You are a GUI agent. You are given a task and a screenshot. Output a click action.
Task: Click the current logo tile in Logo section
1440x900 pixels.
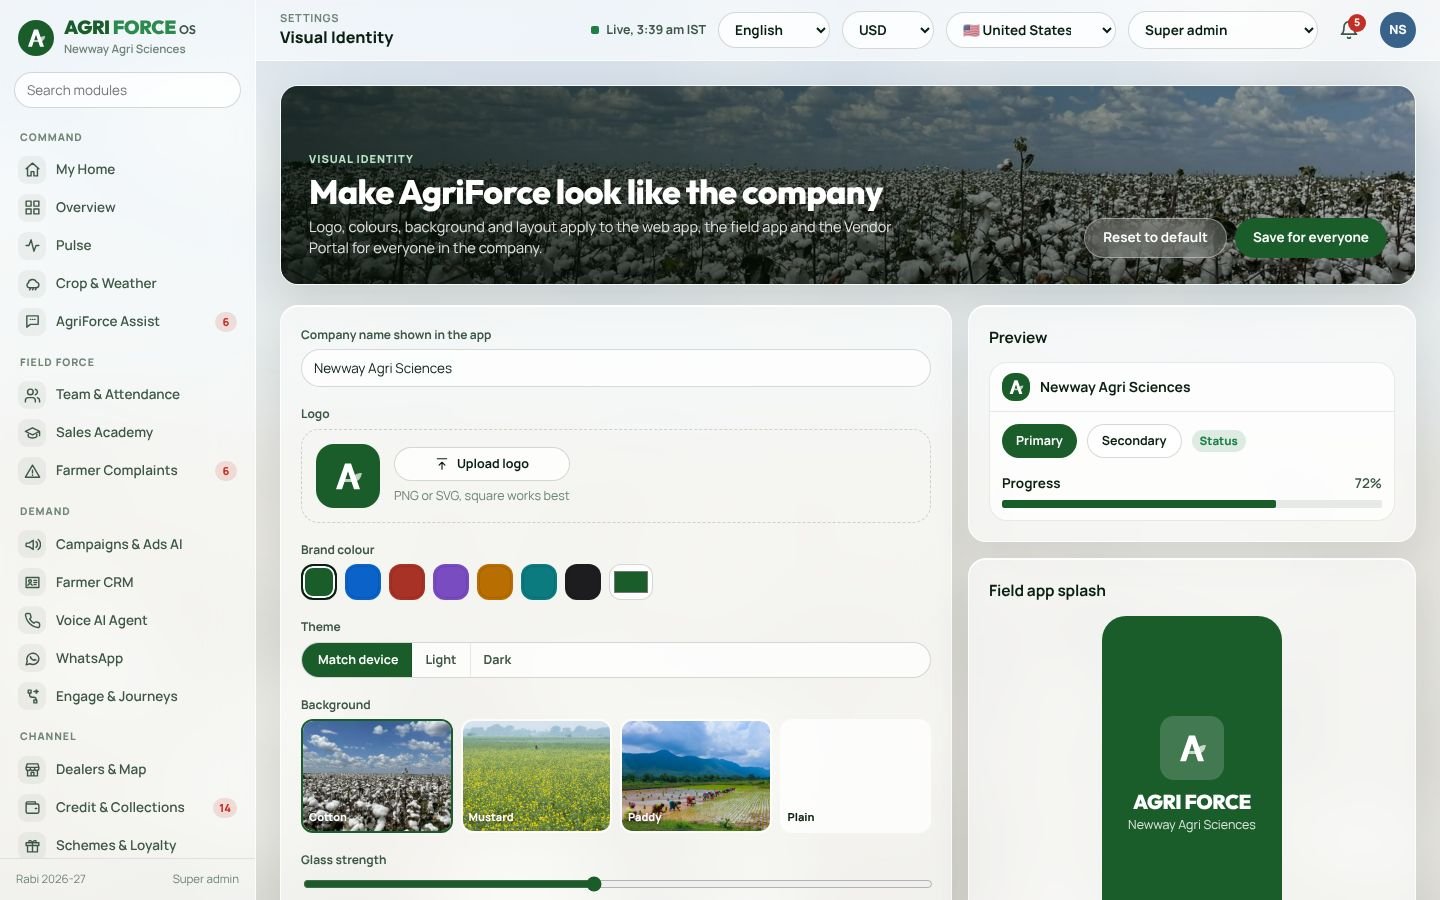(x=348, y=476)
